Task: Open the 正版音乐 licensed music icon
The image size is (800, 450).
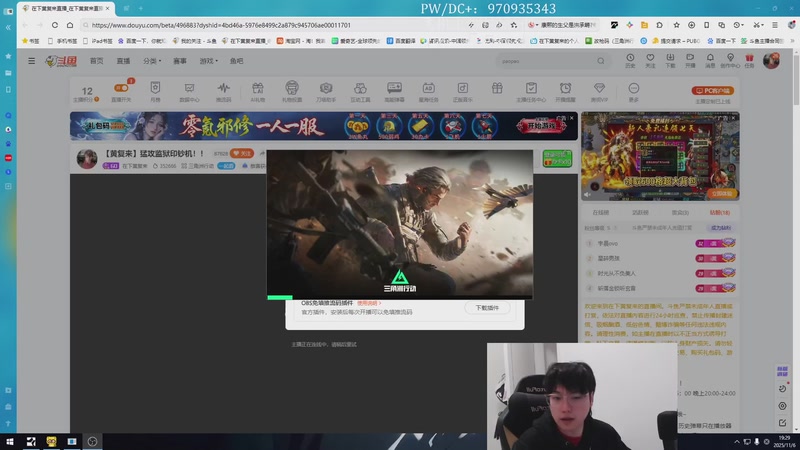Action: [x=463, y=92]
